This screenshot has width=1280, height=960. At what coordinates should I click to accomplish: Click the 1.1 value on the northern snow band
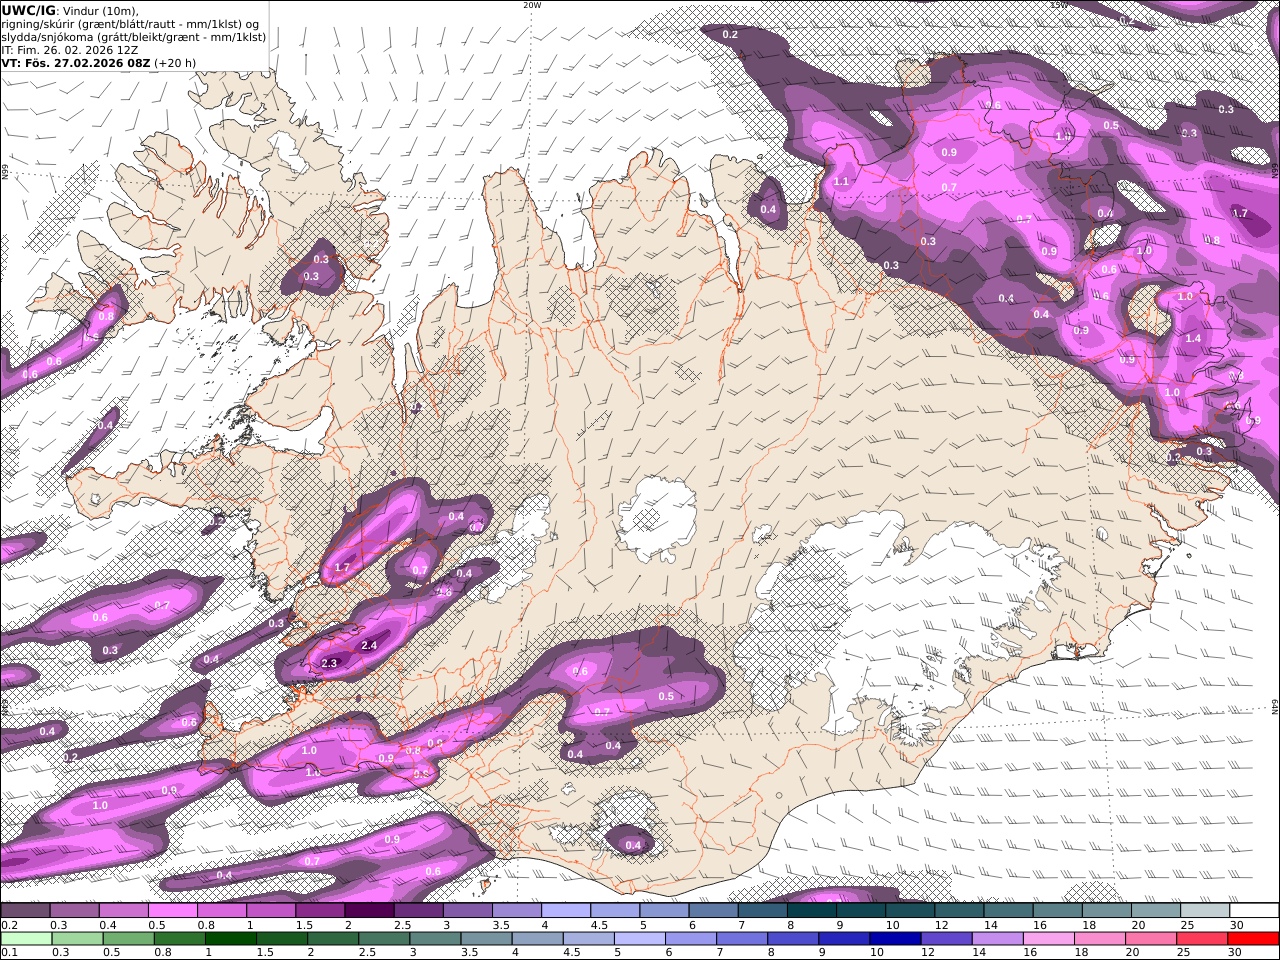(x=841, y=182)
